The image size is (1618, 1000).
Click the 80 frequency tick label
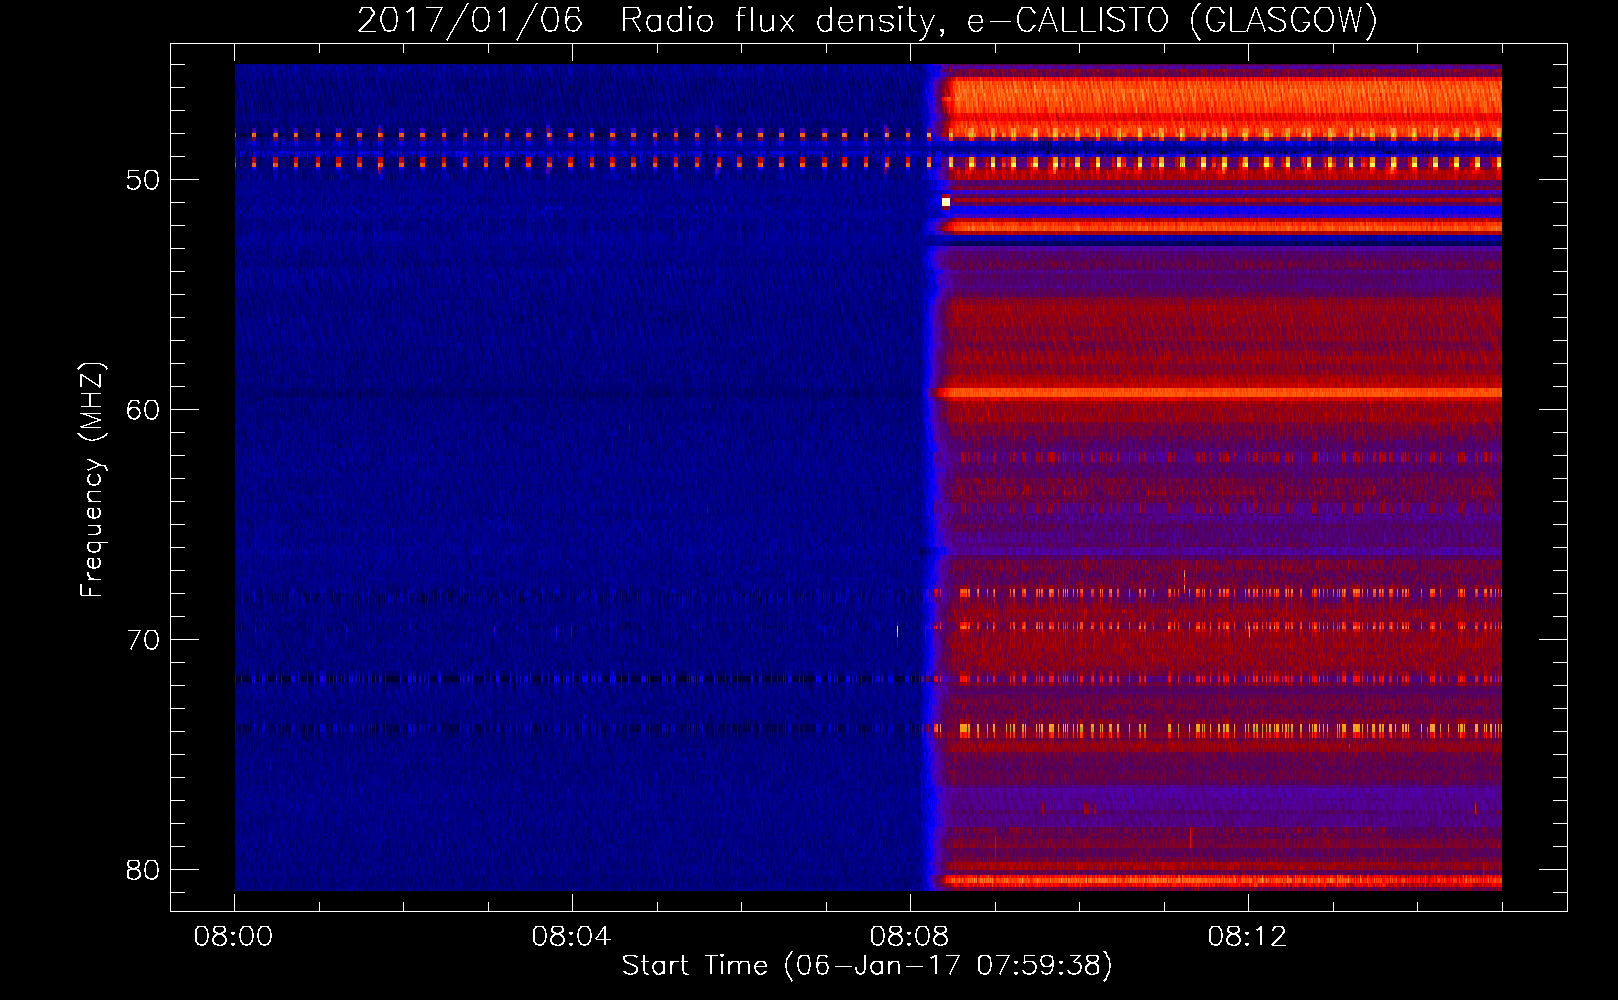[143, 870]
